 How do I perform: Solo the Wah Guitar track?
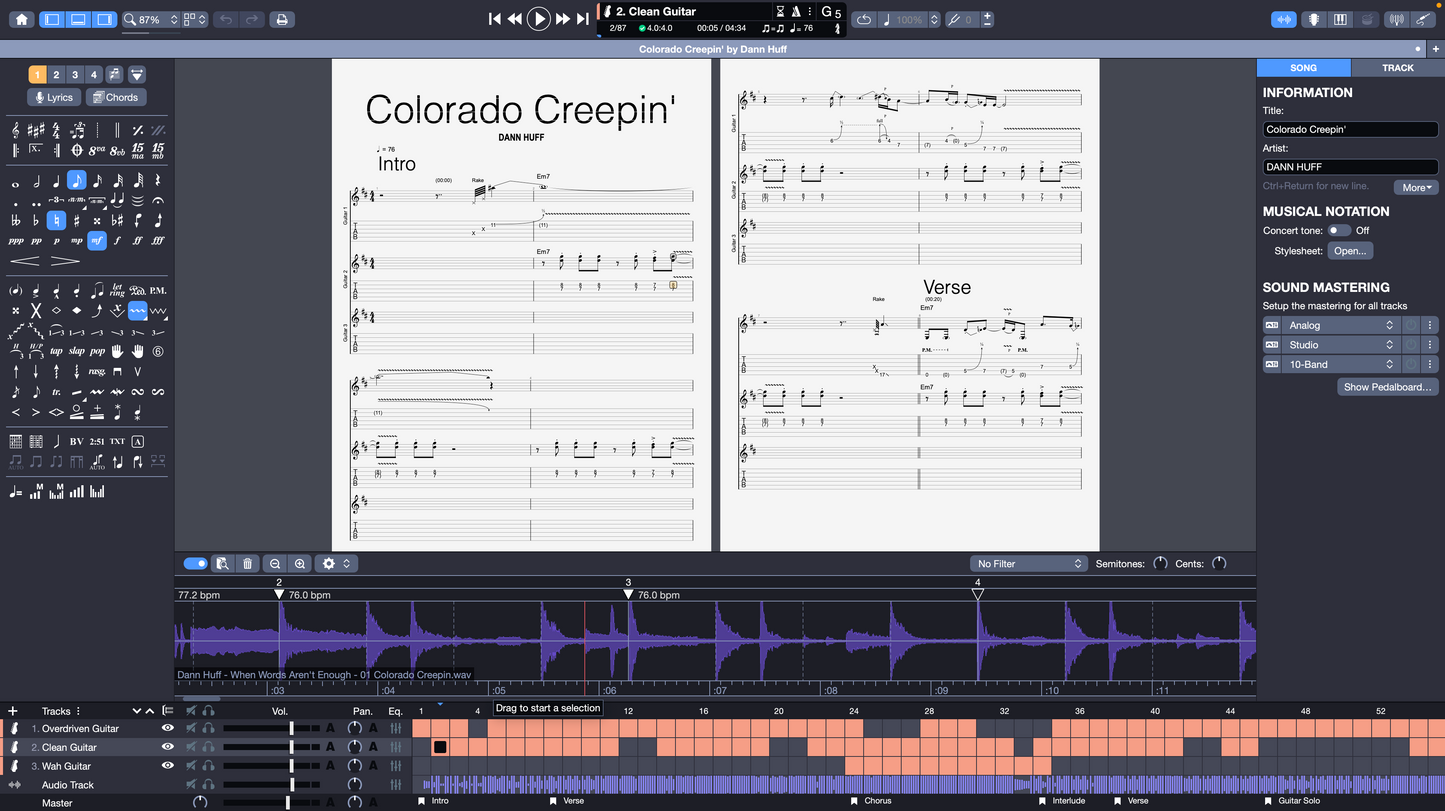(207, 766)
